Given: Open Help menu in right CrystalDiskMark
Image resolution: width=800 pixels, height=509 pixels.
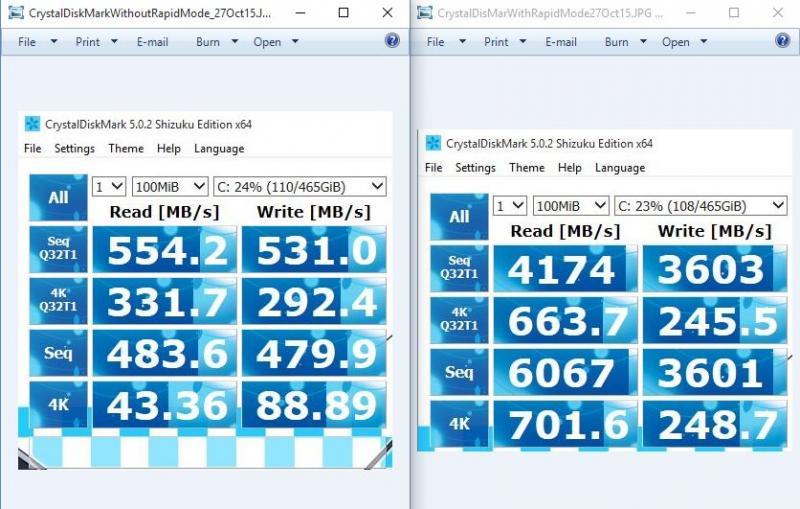Looking at the screenshot, I should click(x=570, y=168).
